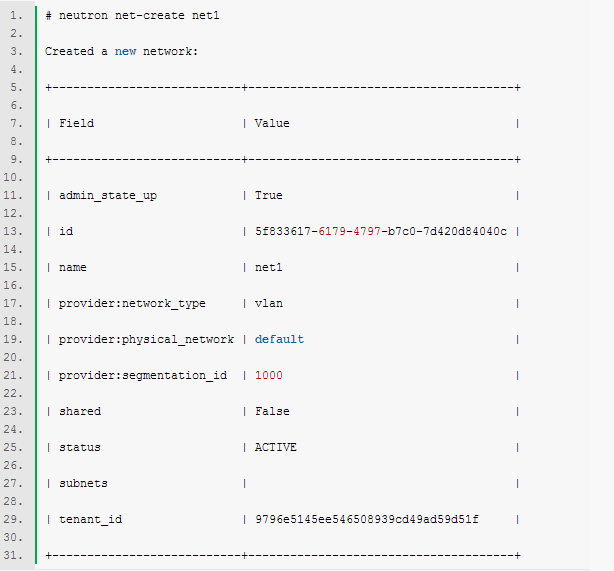Click the network id value starting with 5f833617

(x=380, y=231)
